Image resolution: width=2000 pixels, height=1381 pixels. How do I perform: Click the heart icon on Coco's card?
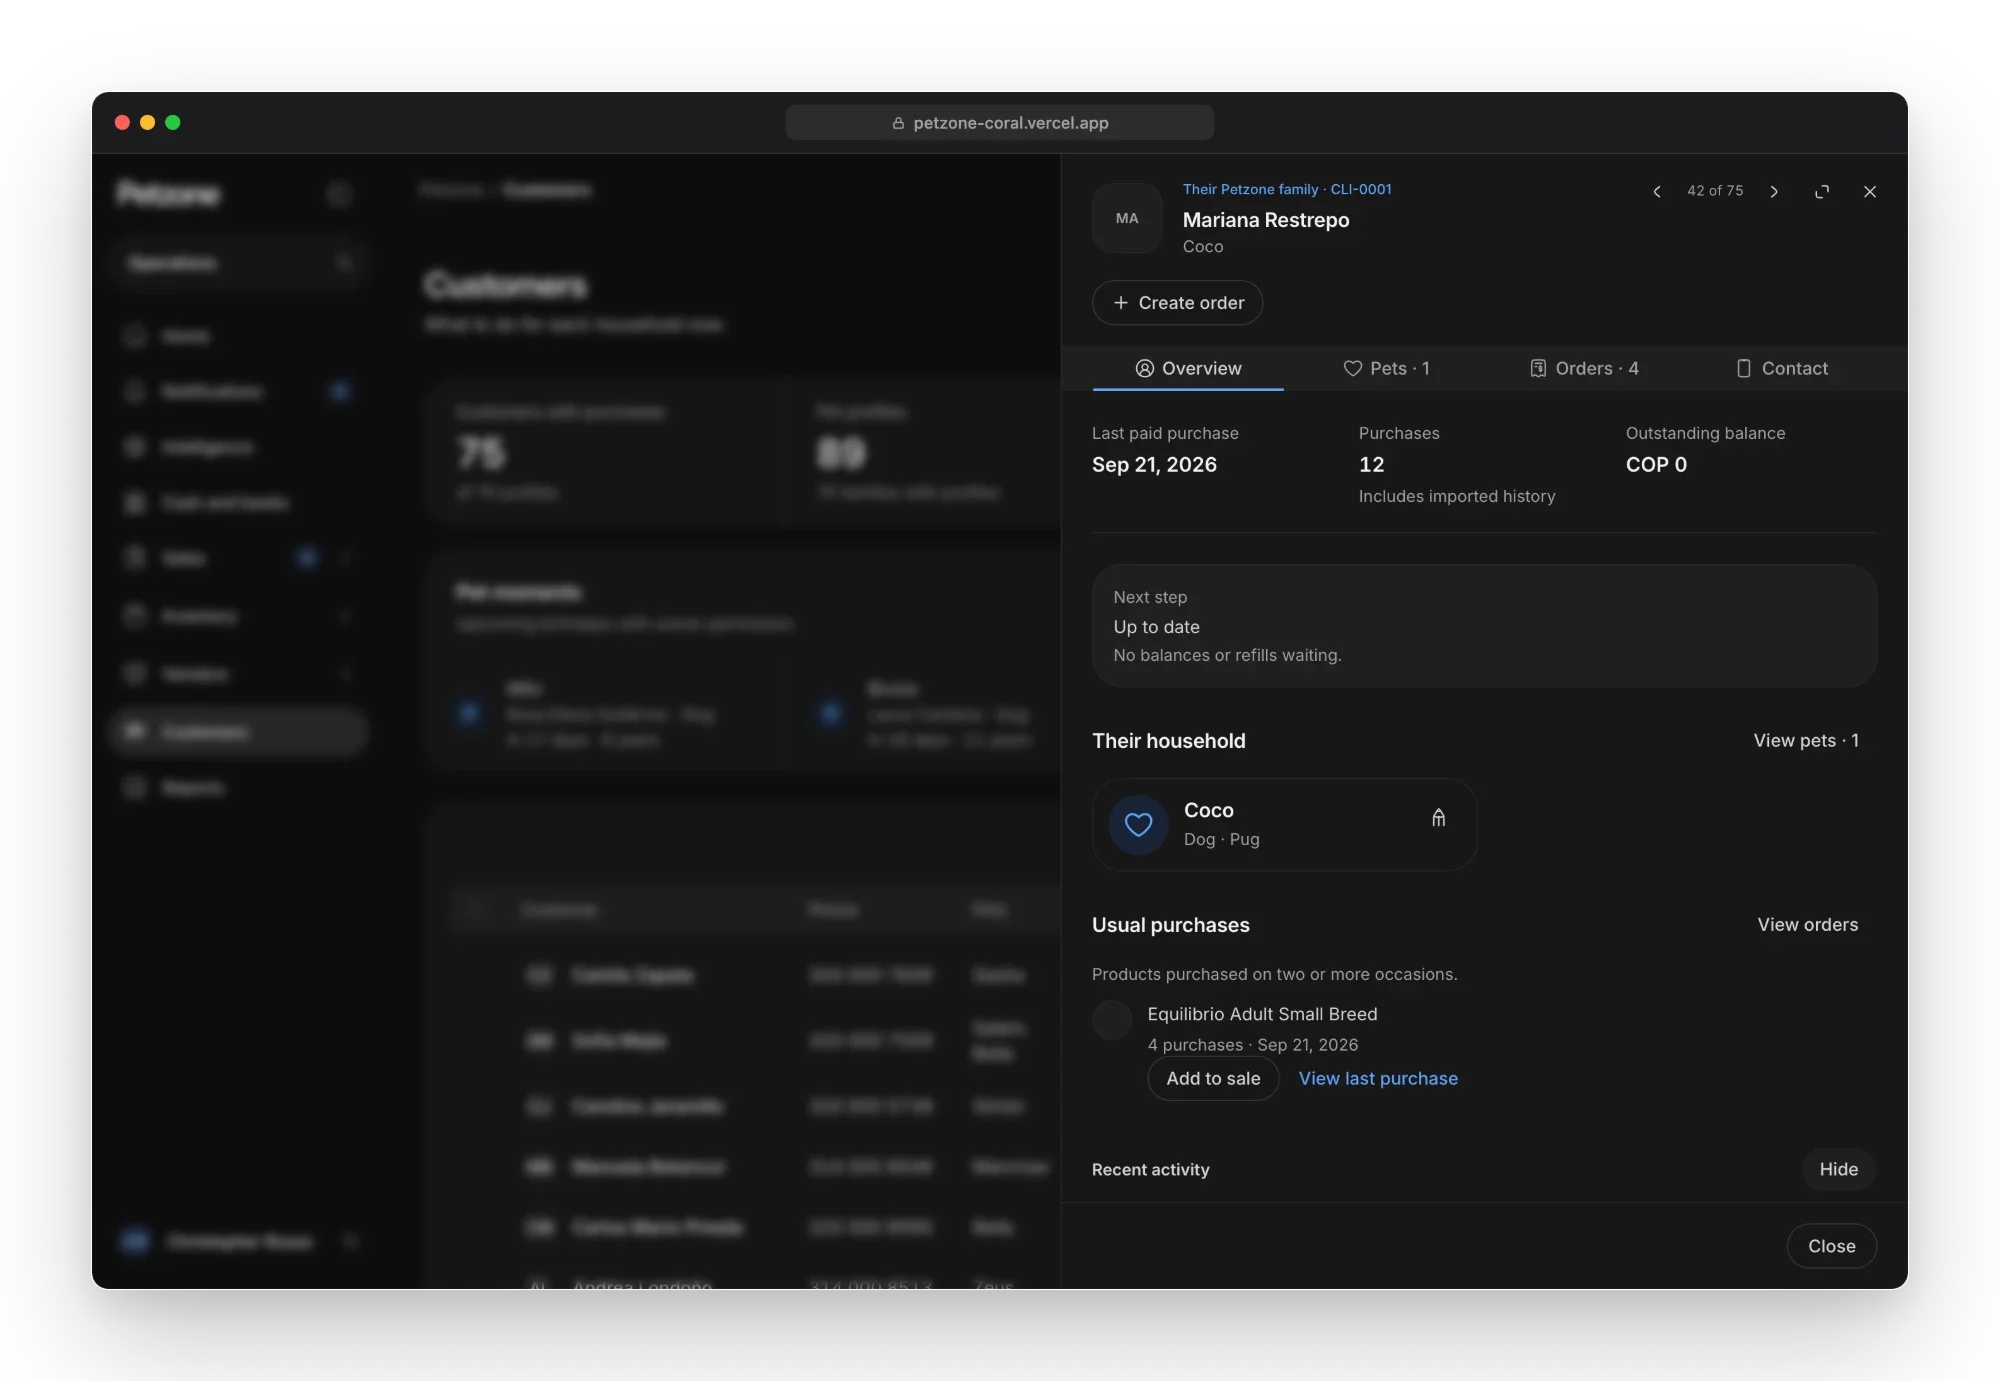coord(1138,824)
